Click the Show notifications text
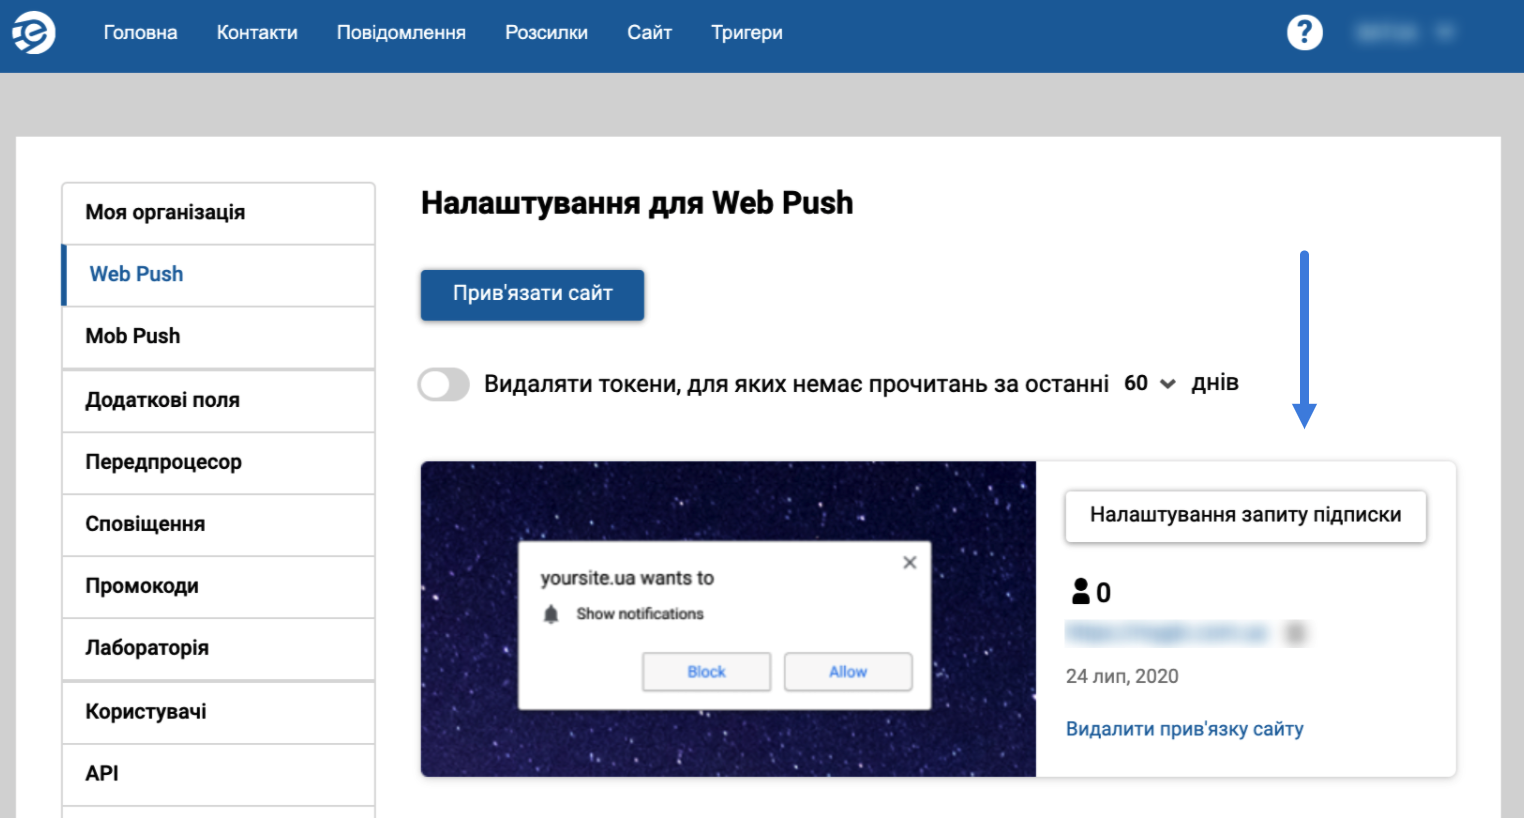Viewport: 1524px width, 818px height. 640,614
